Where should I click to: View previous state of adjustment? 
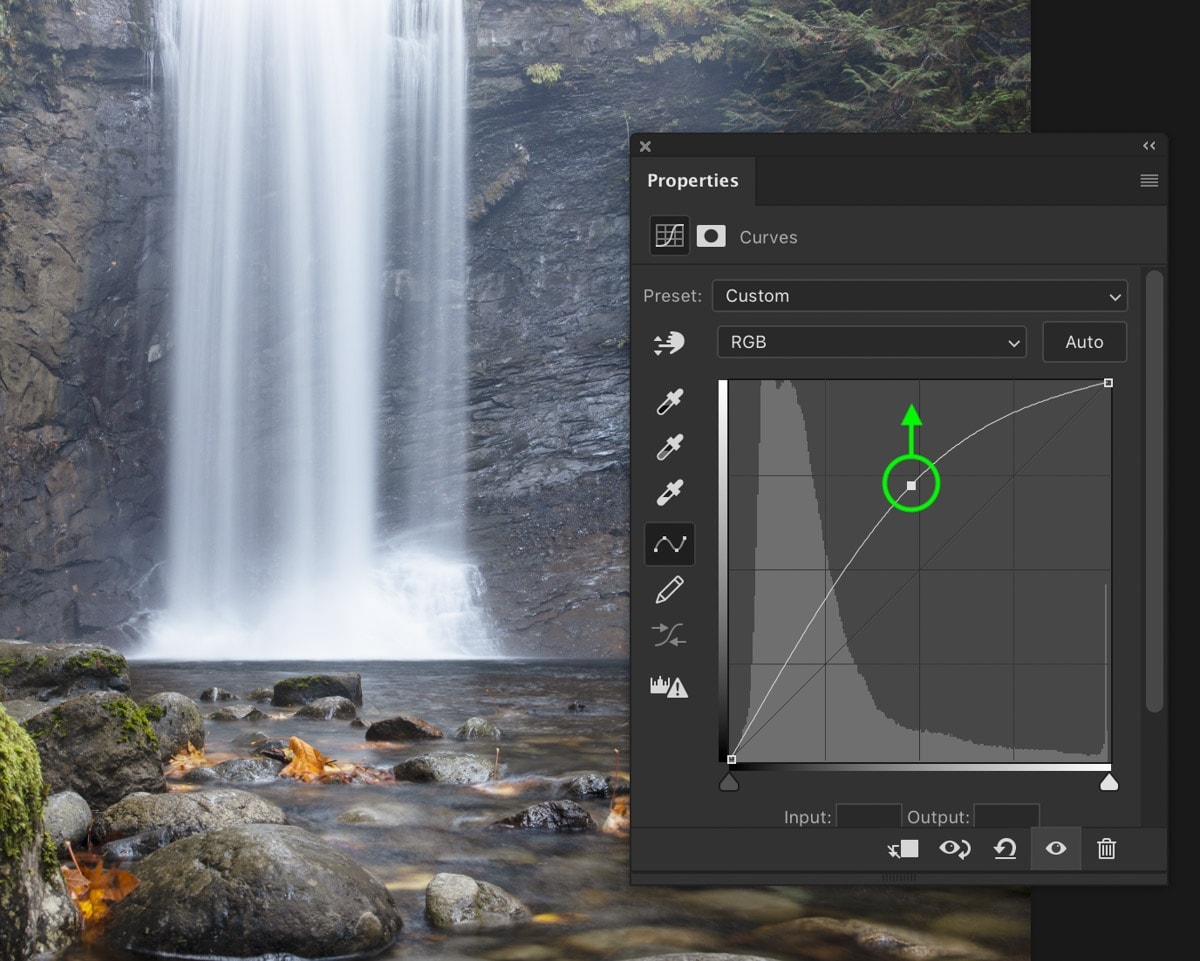coord(954,849)
